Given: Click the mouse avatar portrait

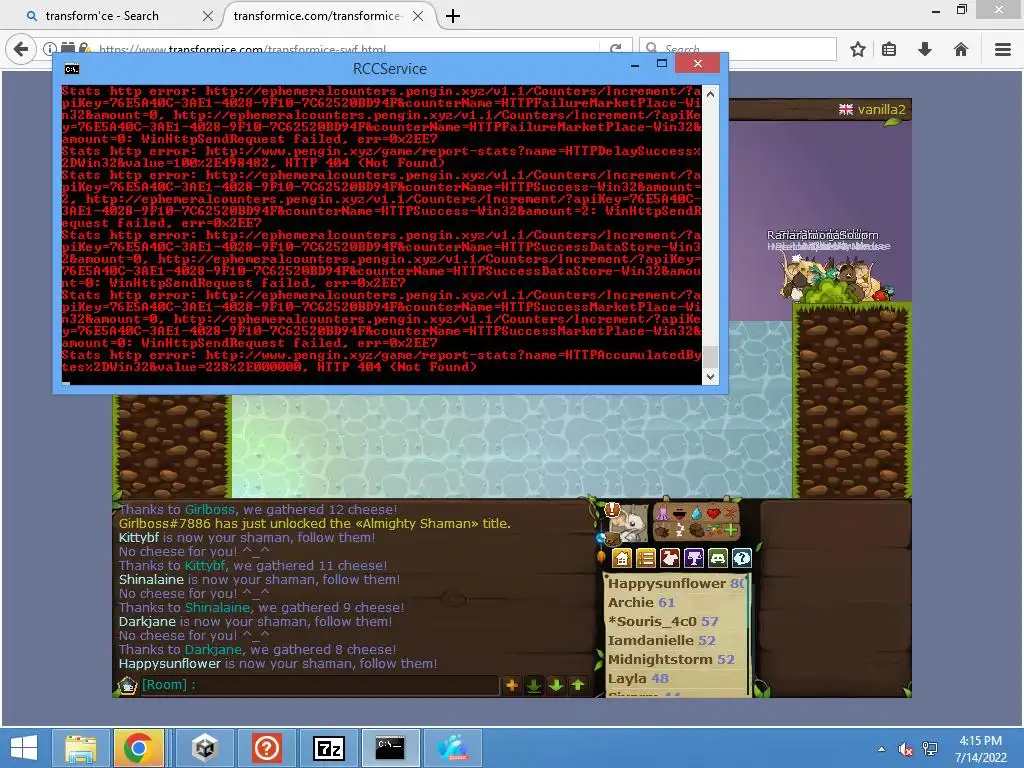Looking at the screenshot, I should click(x=630, y=524).
